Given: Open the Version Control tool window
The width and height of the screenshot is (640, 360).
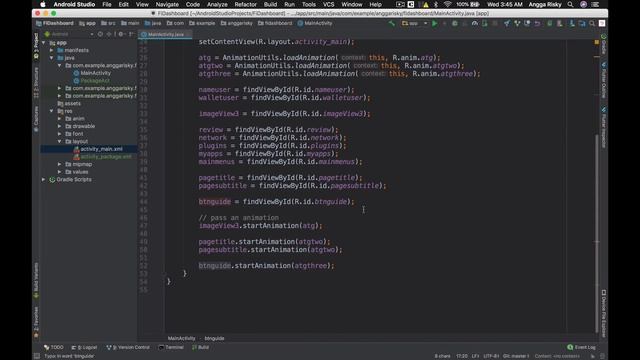Looking at the screenshot, I should tap(128, 347).
